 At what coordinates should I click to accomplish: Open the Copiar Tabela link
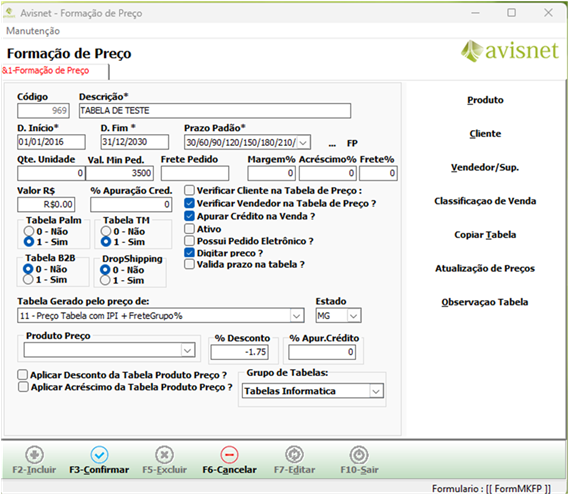485,234
